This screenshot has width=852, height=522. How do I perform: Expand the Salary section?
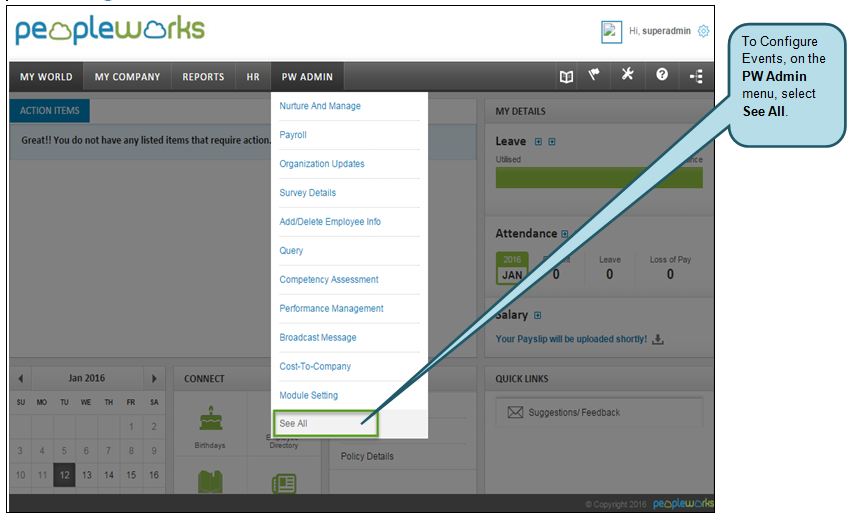537,316
